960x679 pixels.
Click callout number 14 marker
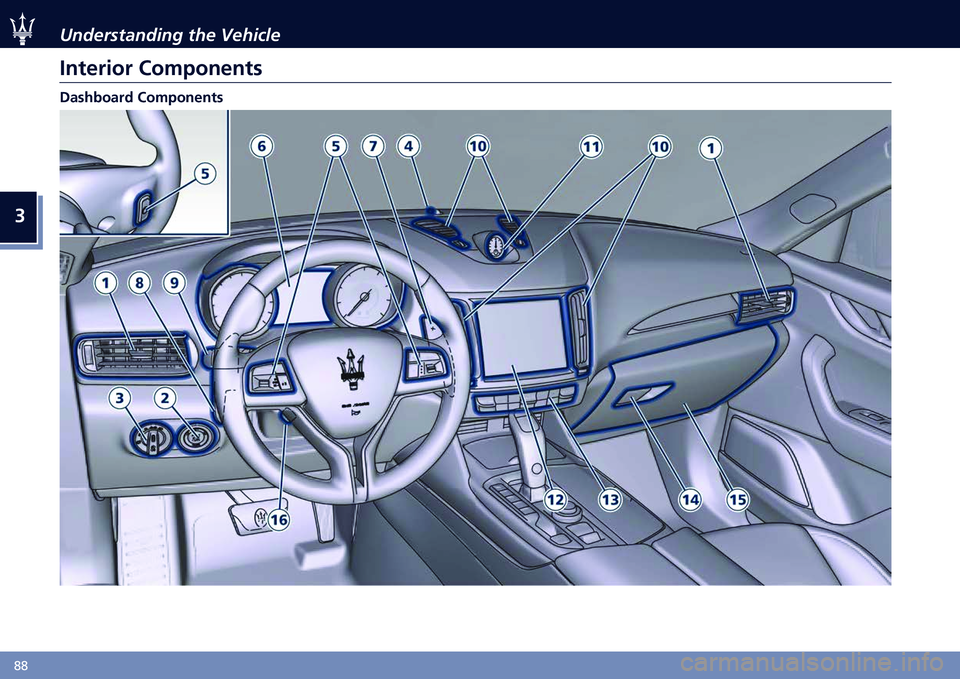click(x=691, y=500)
